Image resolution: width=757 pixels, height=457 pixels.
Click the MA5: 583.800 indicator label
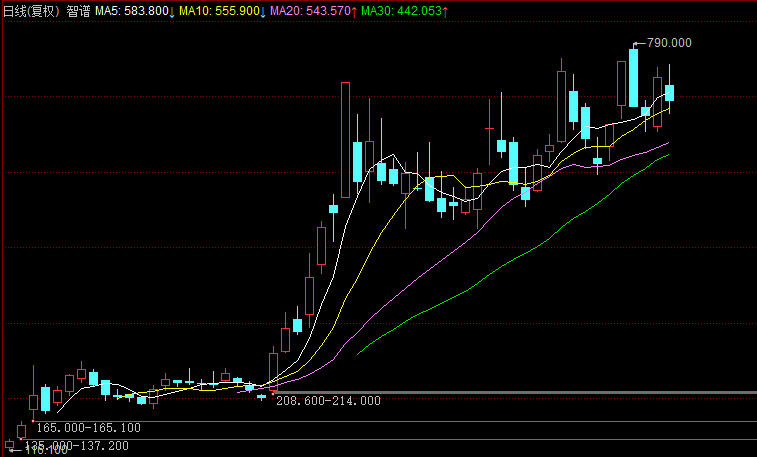pyautogui.click(x=131, y=10)
